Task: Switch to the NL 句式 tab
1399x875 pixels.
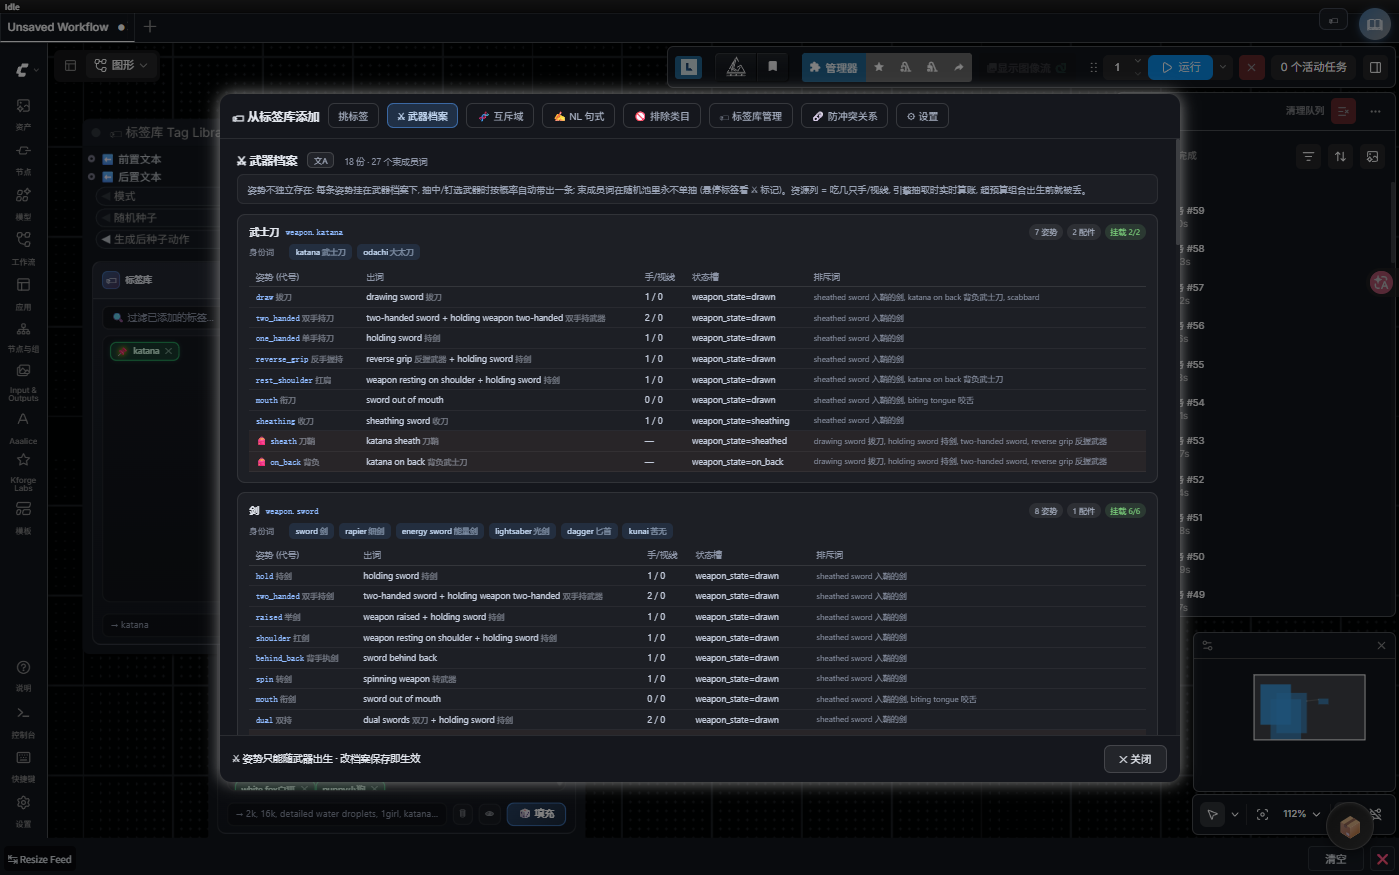Action: [579, 116]
